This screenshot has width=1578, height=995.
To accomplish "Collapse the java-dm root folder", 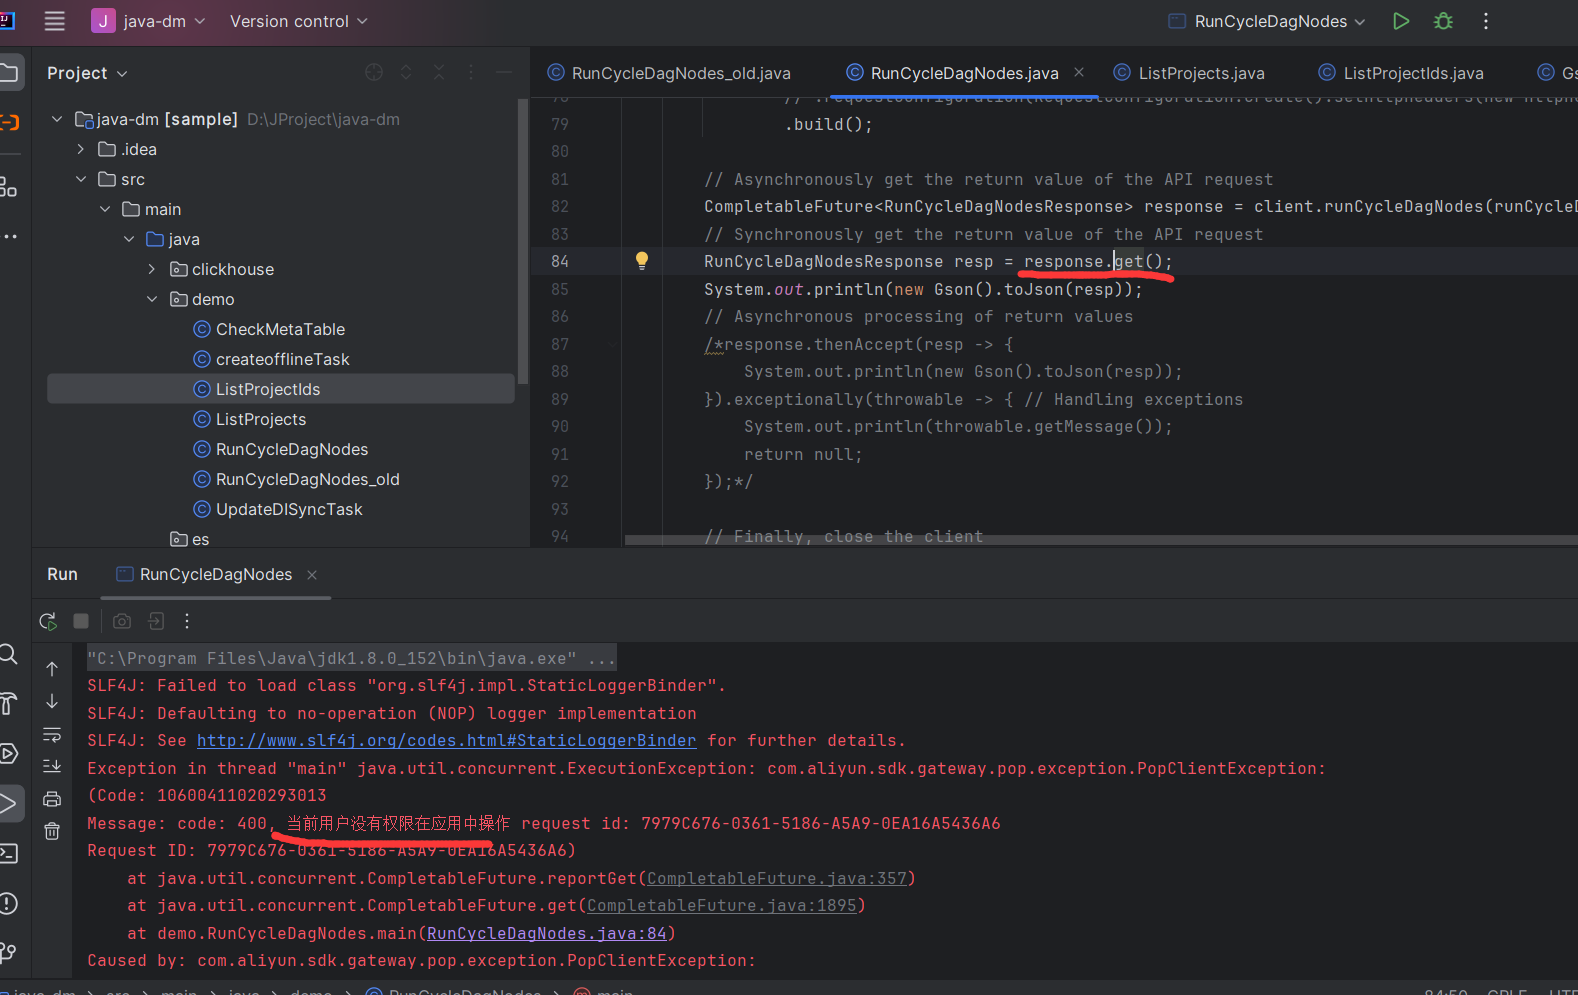I will (x=57, y=119).
